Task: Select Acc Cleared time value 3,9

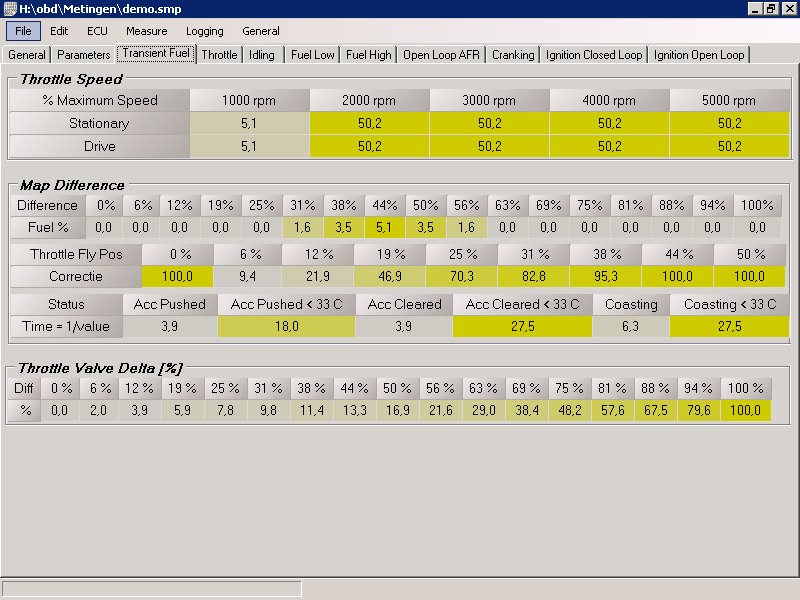Action: (404, 327)
